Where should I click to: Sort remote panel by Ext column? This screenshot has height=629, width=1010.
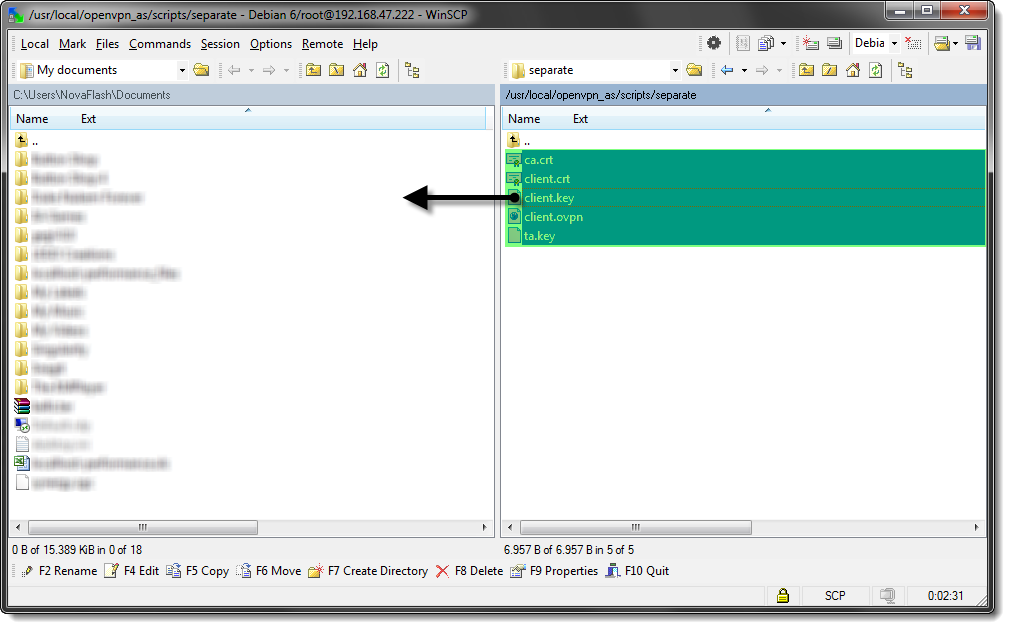coord(580,119)
